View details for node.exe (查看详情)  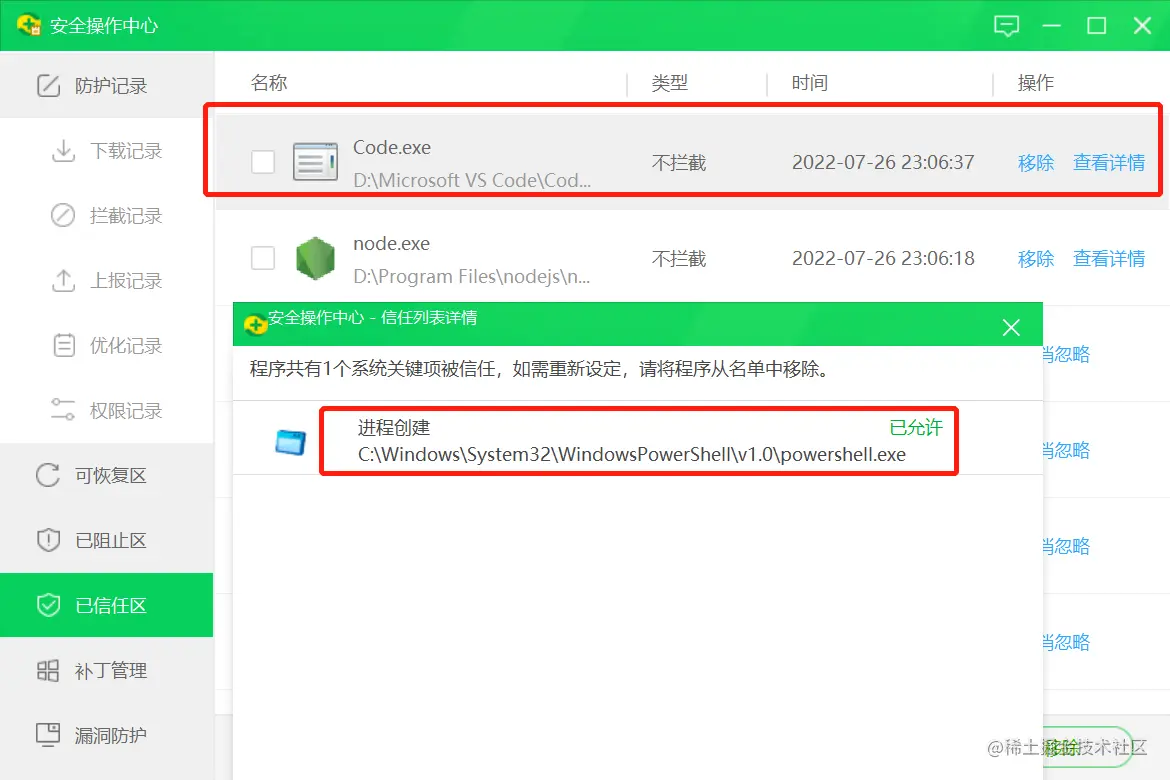click(1109, 259)
